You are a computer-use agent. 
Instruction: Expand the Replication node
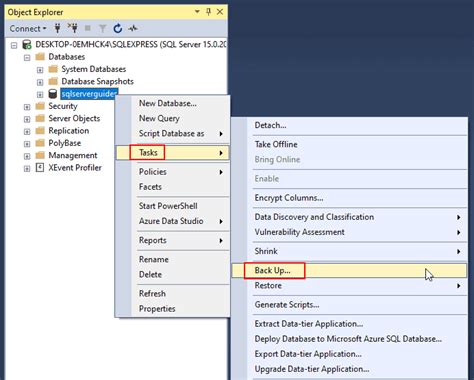[x=27, y=131]
